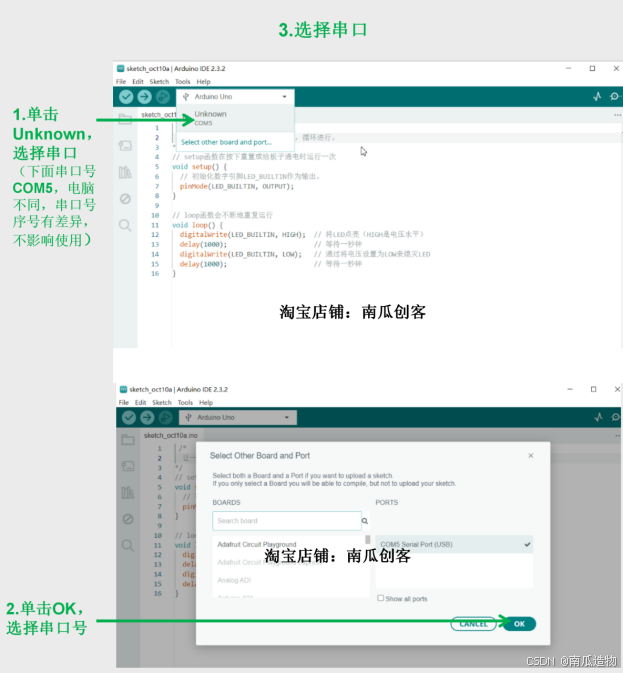Click digitalWrite(LED_BUILTIN, HIGH) code line
This screenshot has width=623, height=673.
[242, 234]
